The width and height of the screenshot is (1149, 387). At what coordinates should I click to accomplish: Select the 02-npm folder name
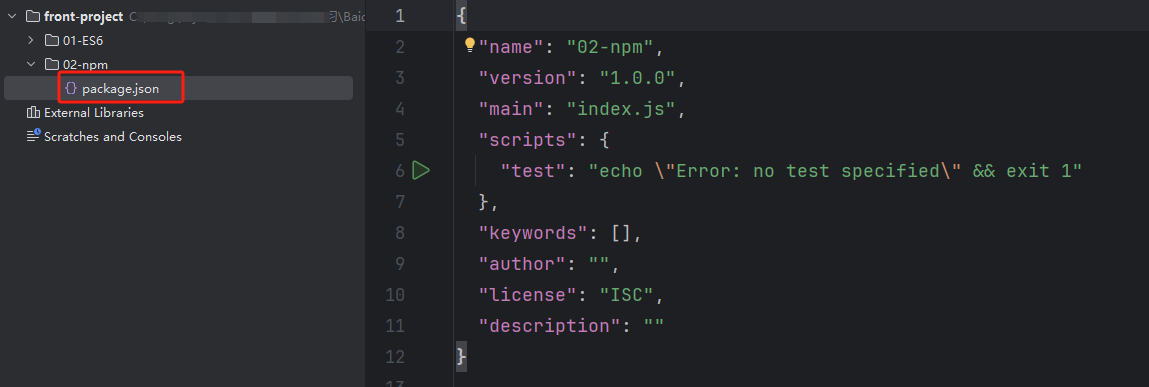pyautogui.click(x=86, y=64)
